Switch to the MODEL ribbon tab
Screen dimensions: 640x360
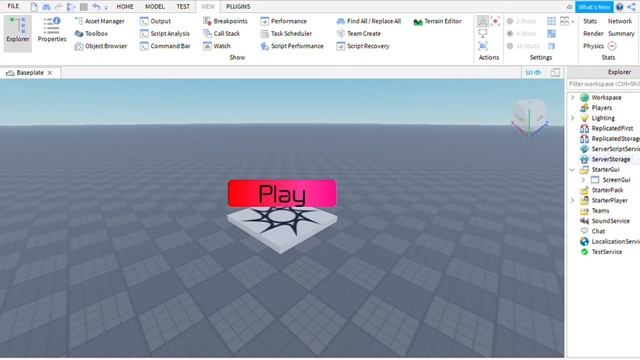coord(155,7)
